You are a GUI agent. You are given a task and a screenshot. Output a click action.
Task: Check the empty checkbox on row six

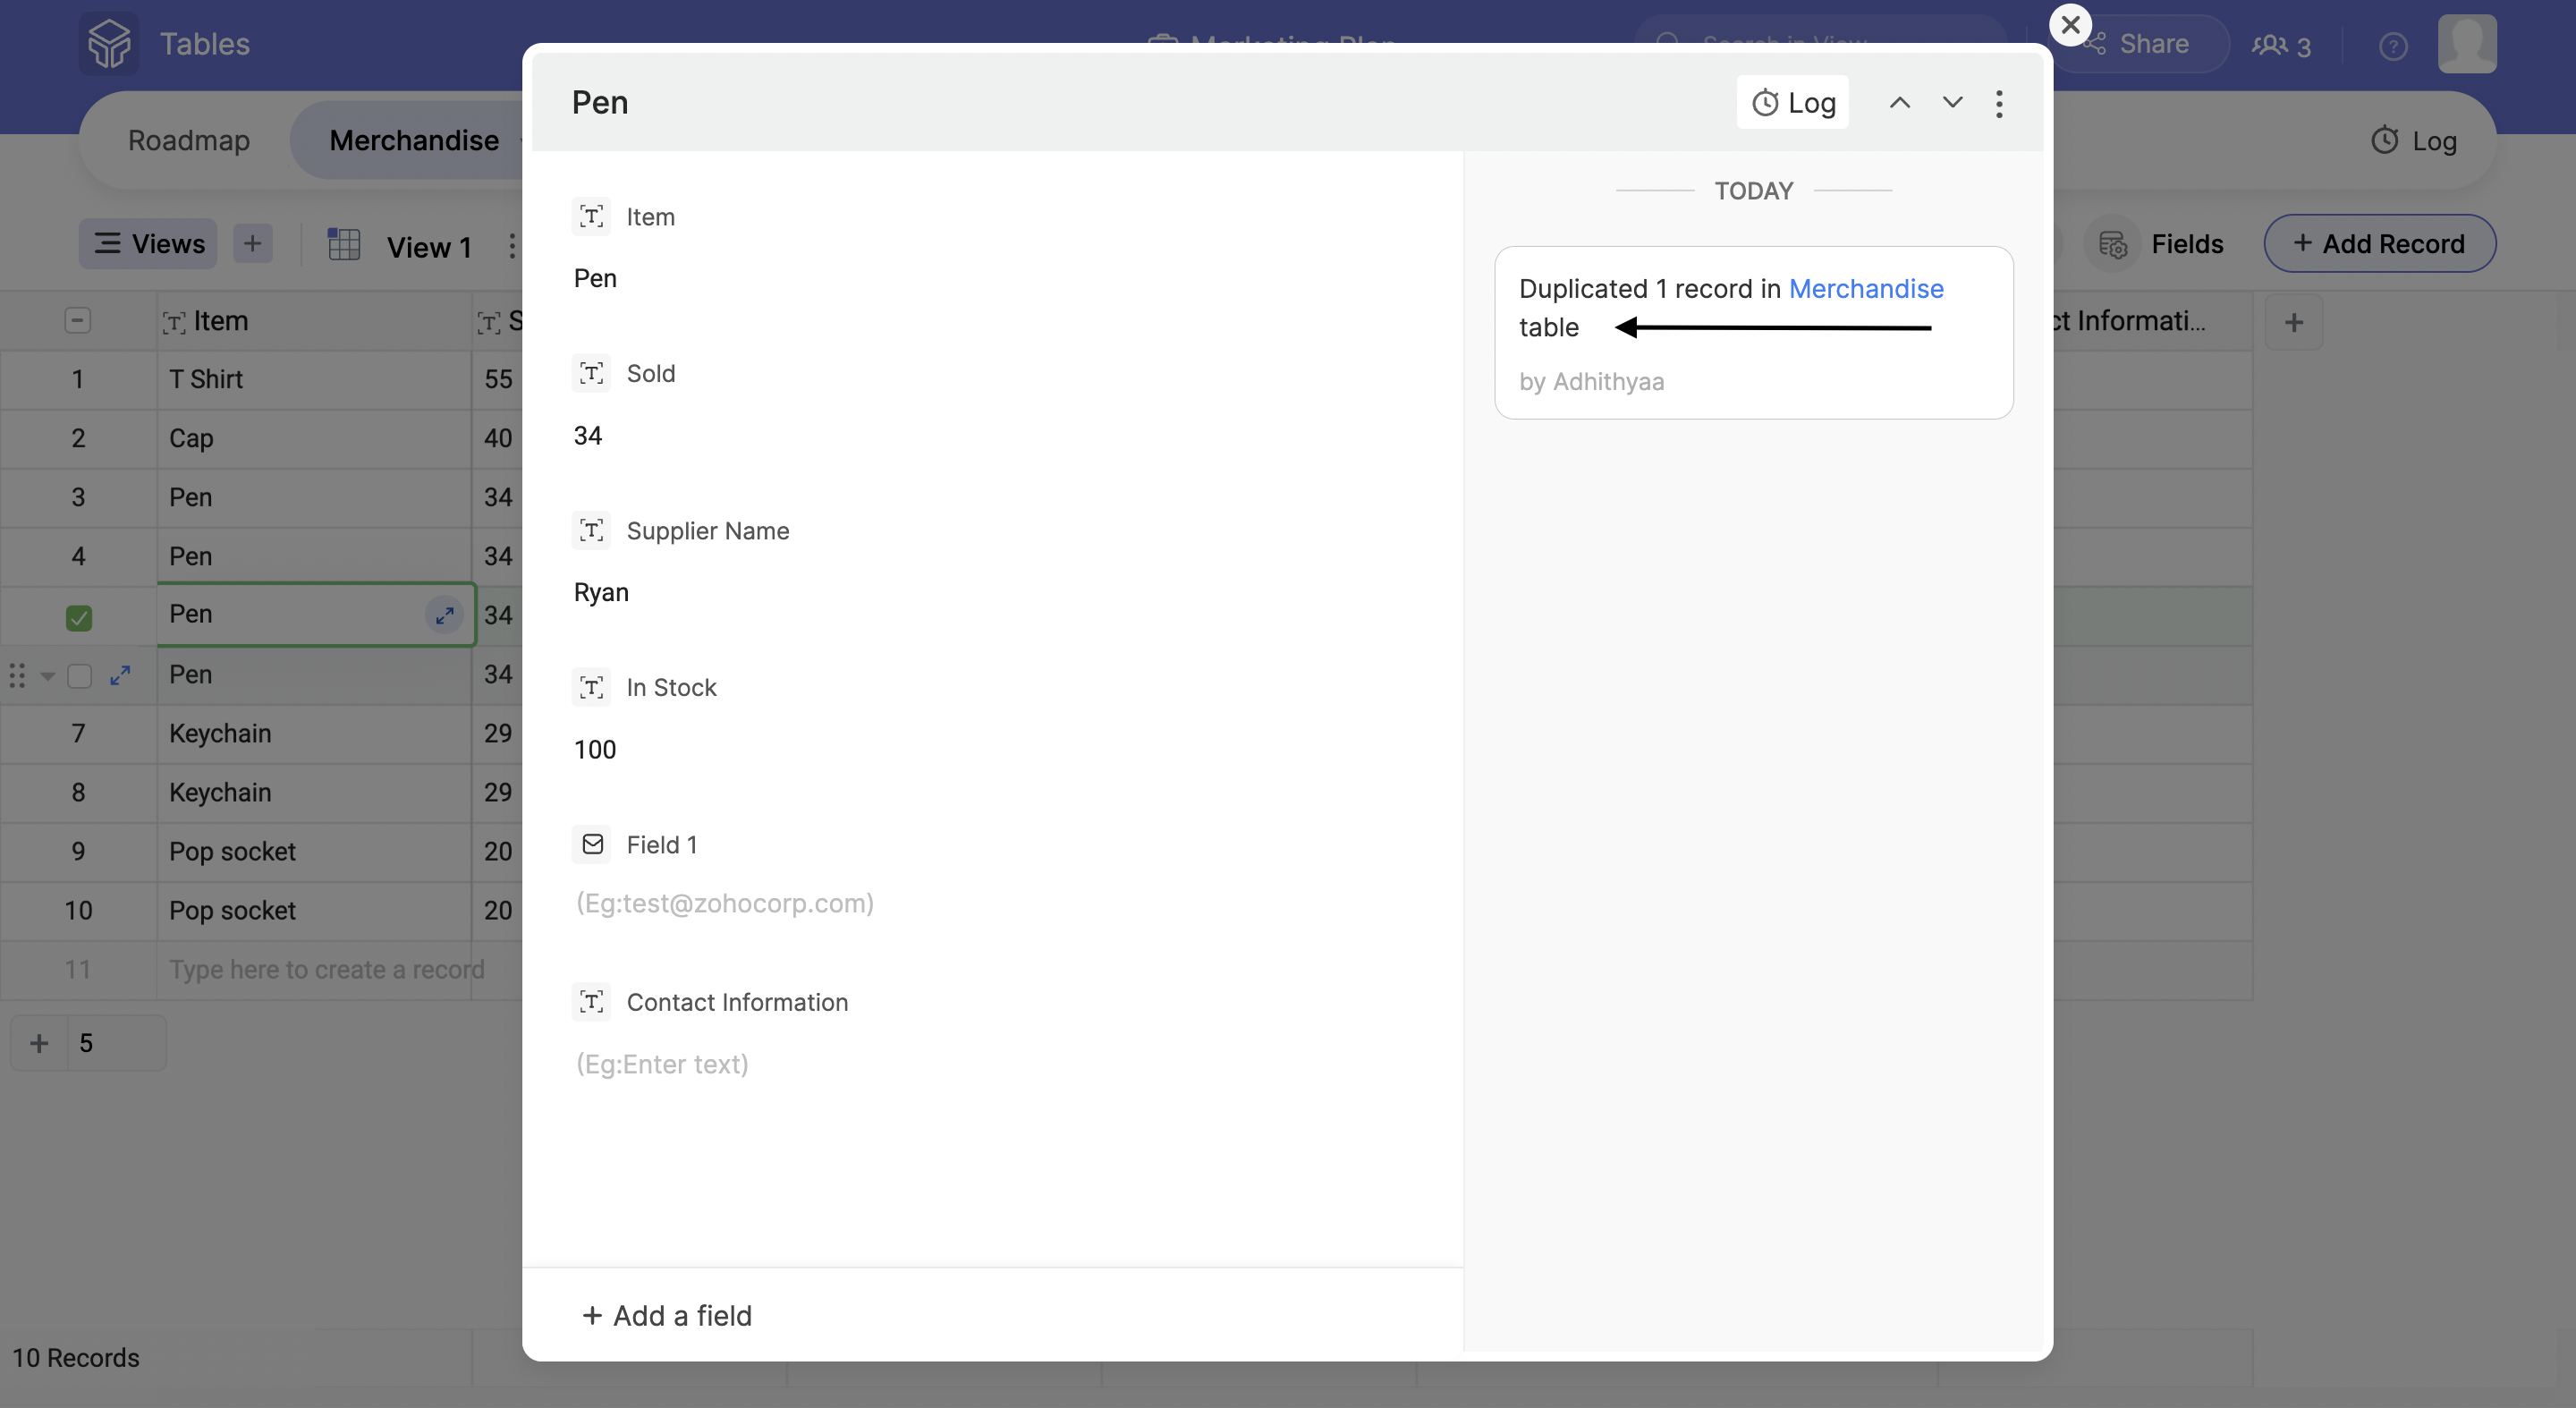point(79,677)
